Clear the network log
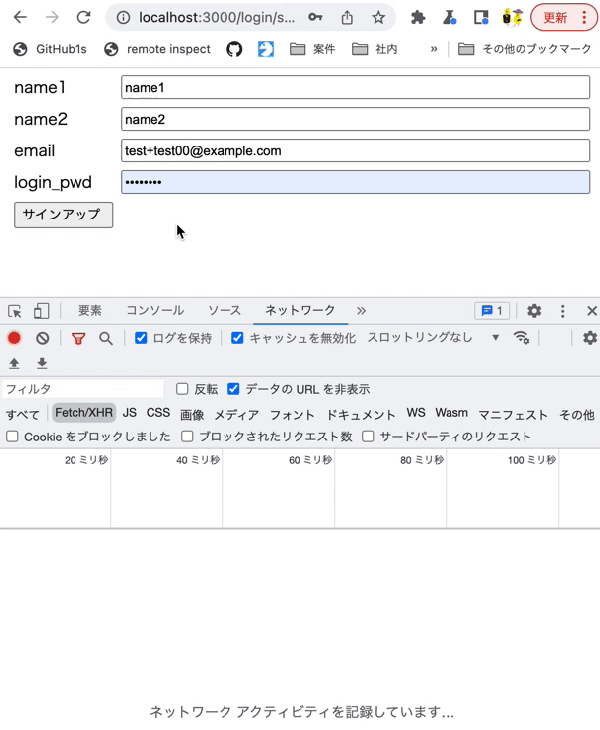 point(43,338)
